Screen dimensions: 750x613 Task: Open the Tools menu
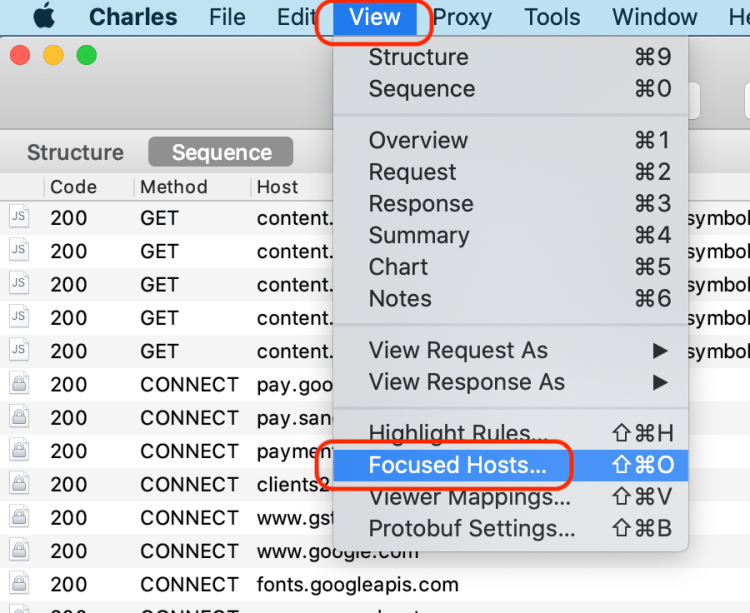click(x=552, y=17)
